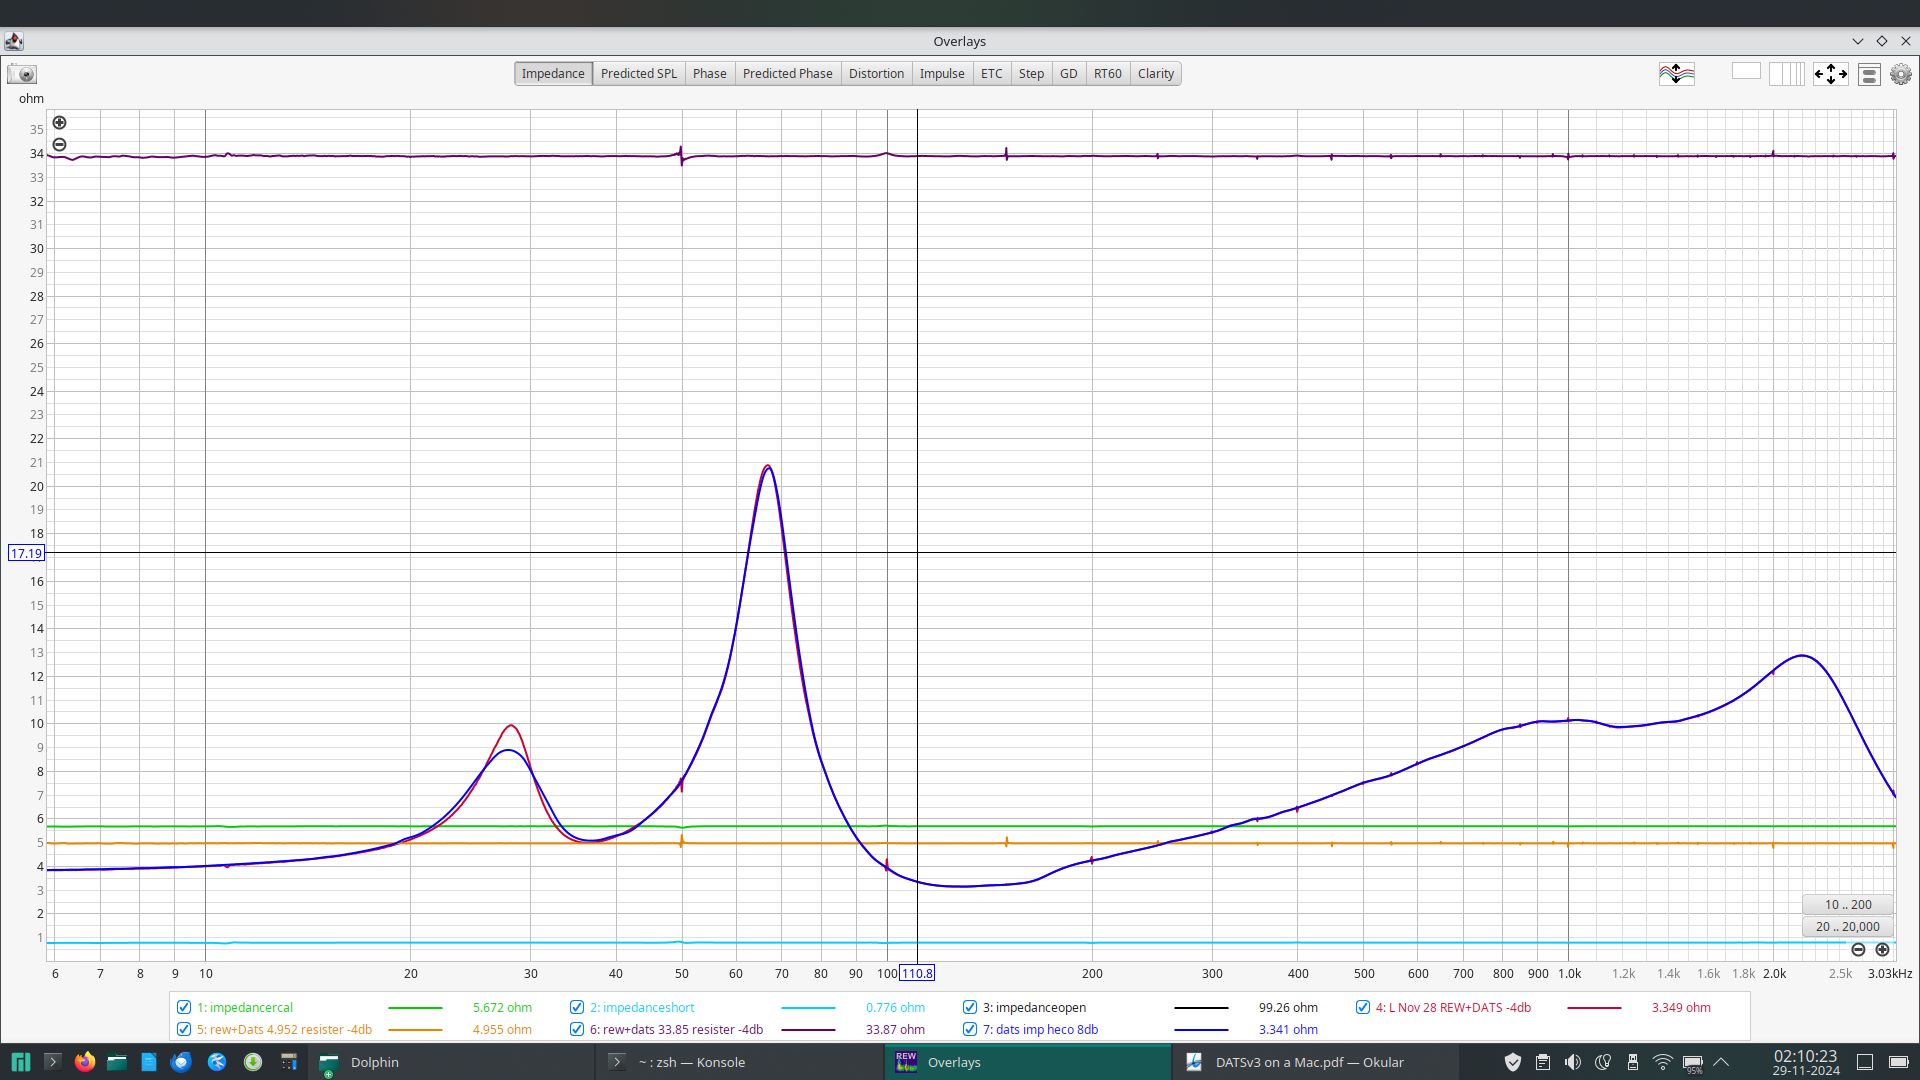Click the clipboard tray icon
Image resolution: width=1920 pixels, height=1080 pixels.
point(1543,1062)
